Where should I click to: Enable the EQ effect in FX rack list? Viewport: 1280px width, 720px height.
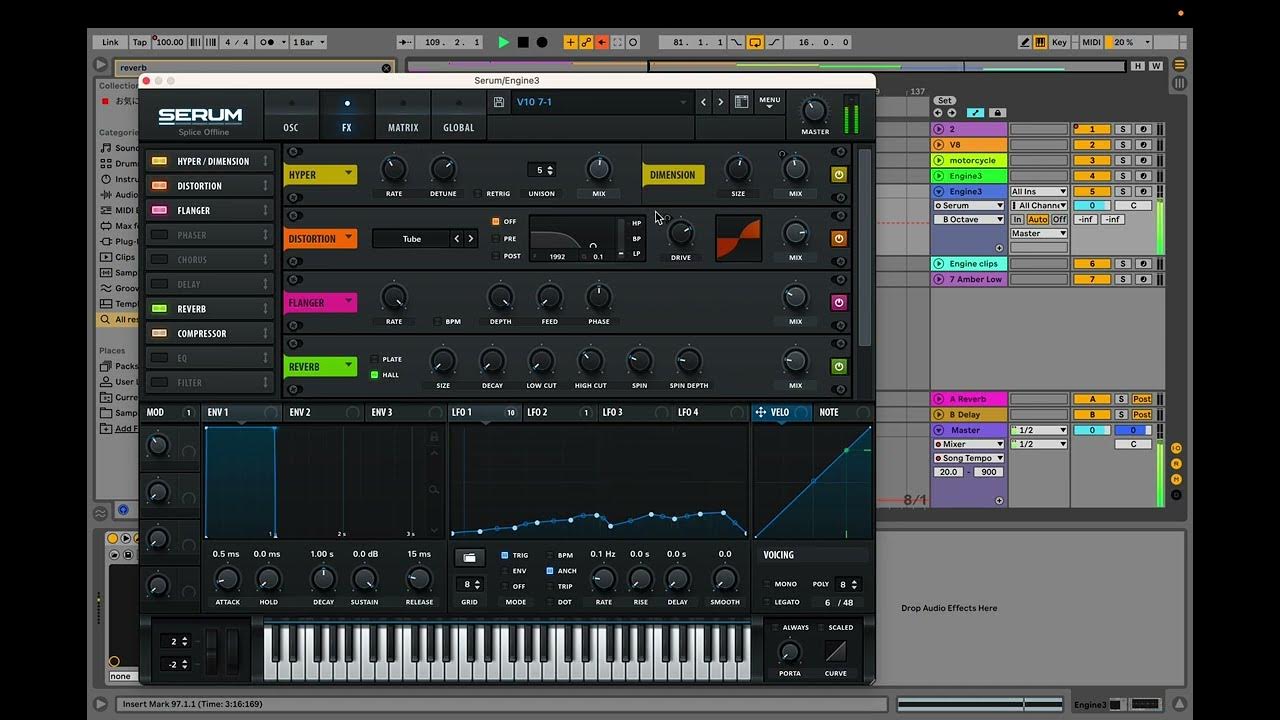click(159, 358)
